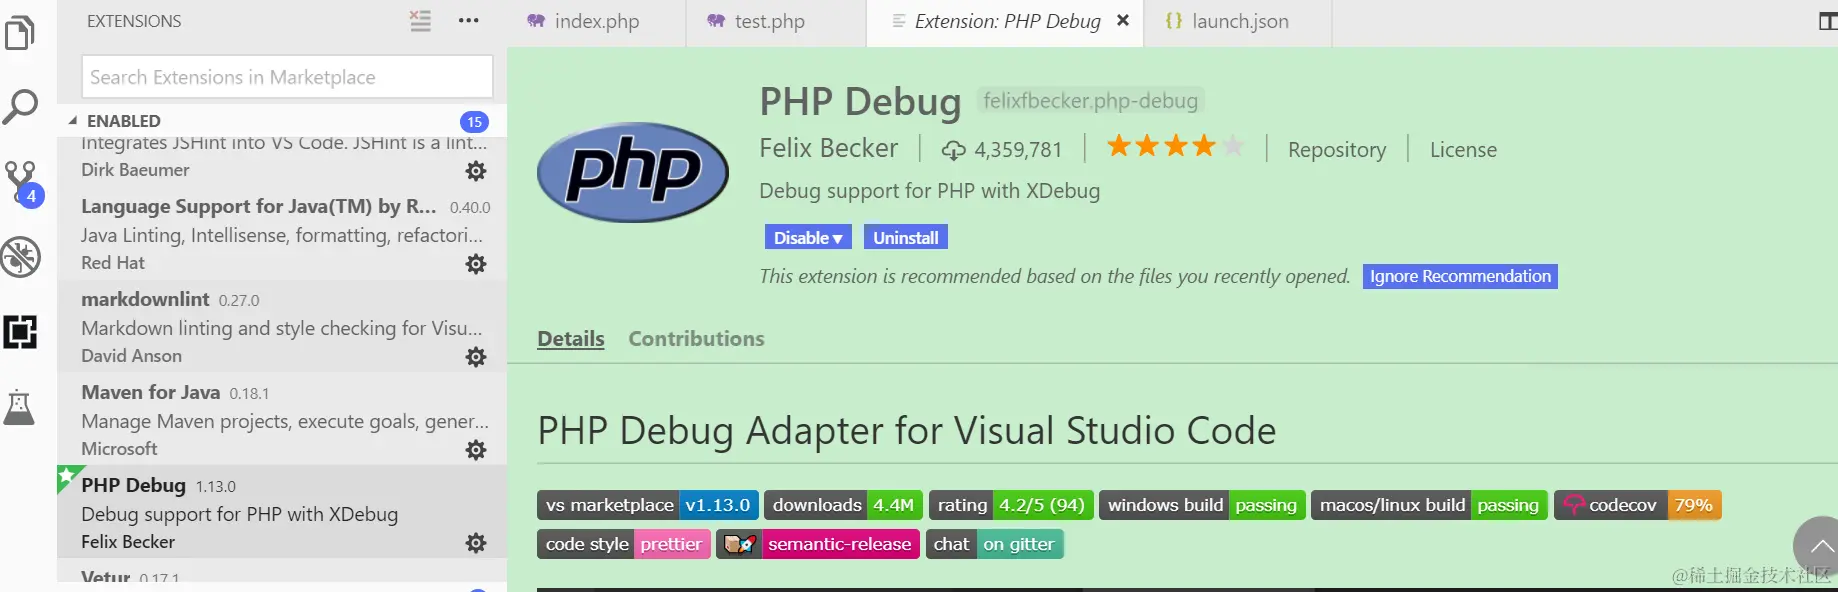Open the Extensions panel more actions menu

tap(468, 21)
